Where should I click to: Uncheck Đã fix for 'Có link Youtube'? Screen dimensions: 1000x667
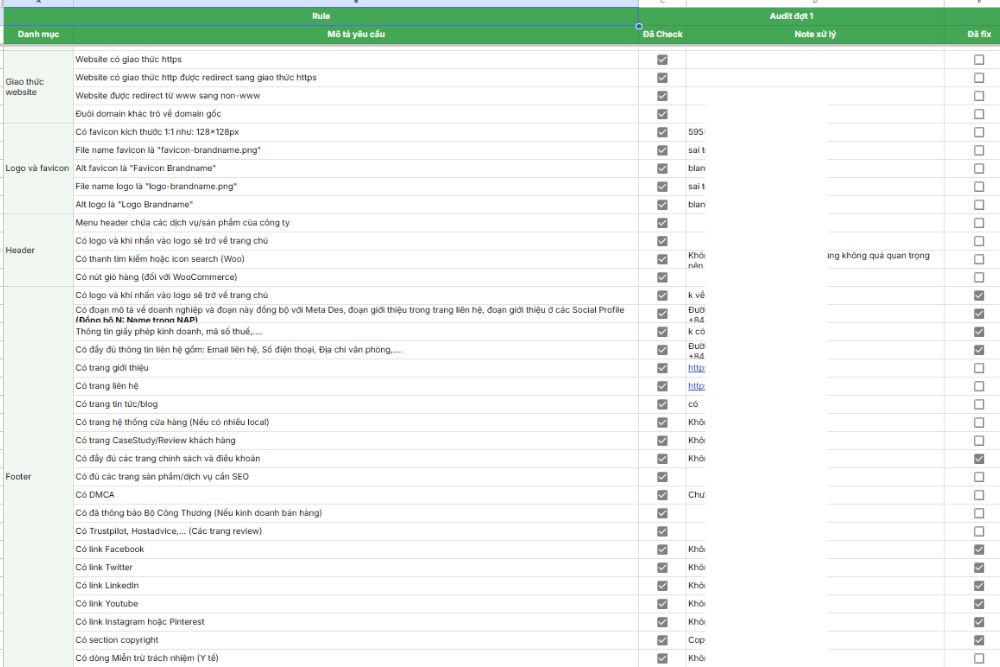point(979,604)
